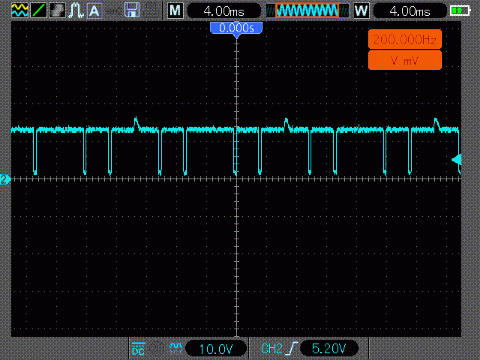Click the pulse waveform icon
The image size is (480, 360).
(x=76, y=10)
